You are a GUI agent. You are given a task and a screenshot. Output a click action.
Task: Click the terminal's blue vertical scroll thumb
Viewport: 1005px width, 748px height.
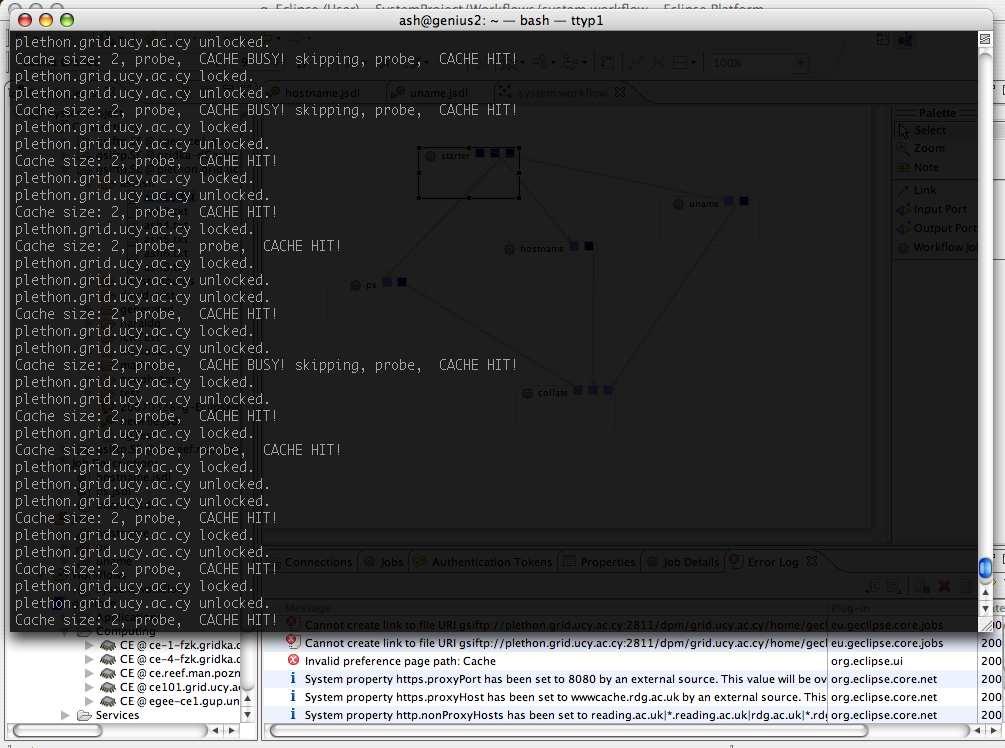(985, 568)
